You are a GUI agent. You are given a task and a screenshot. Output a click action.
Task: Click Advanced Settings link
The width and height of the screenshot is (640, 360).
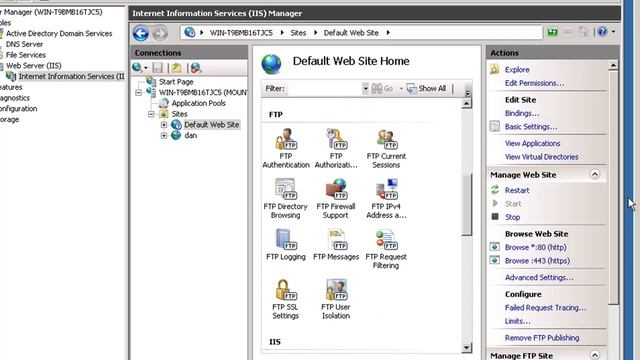(x=539, y=278)
